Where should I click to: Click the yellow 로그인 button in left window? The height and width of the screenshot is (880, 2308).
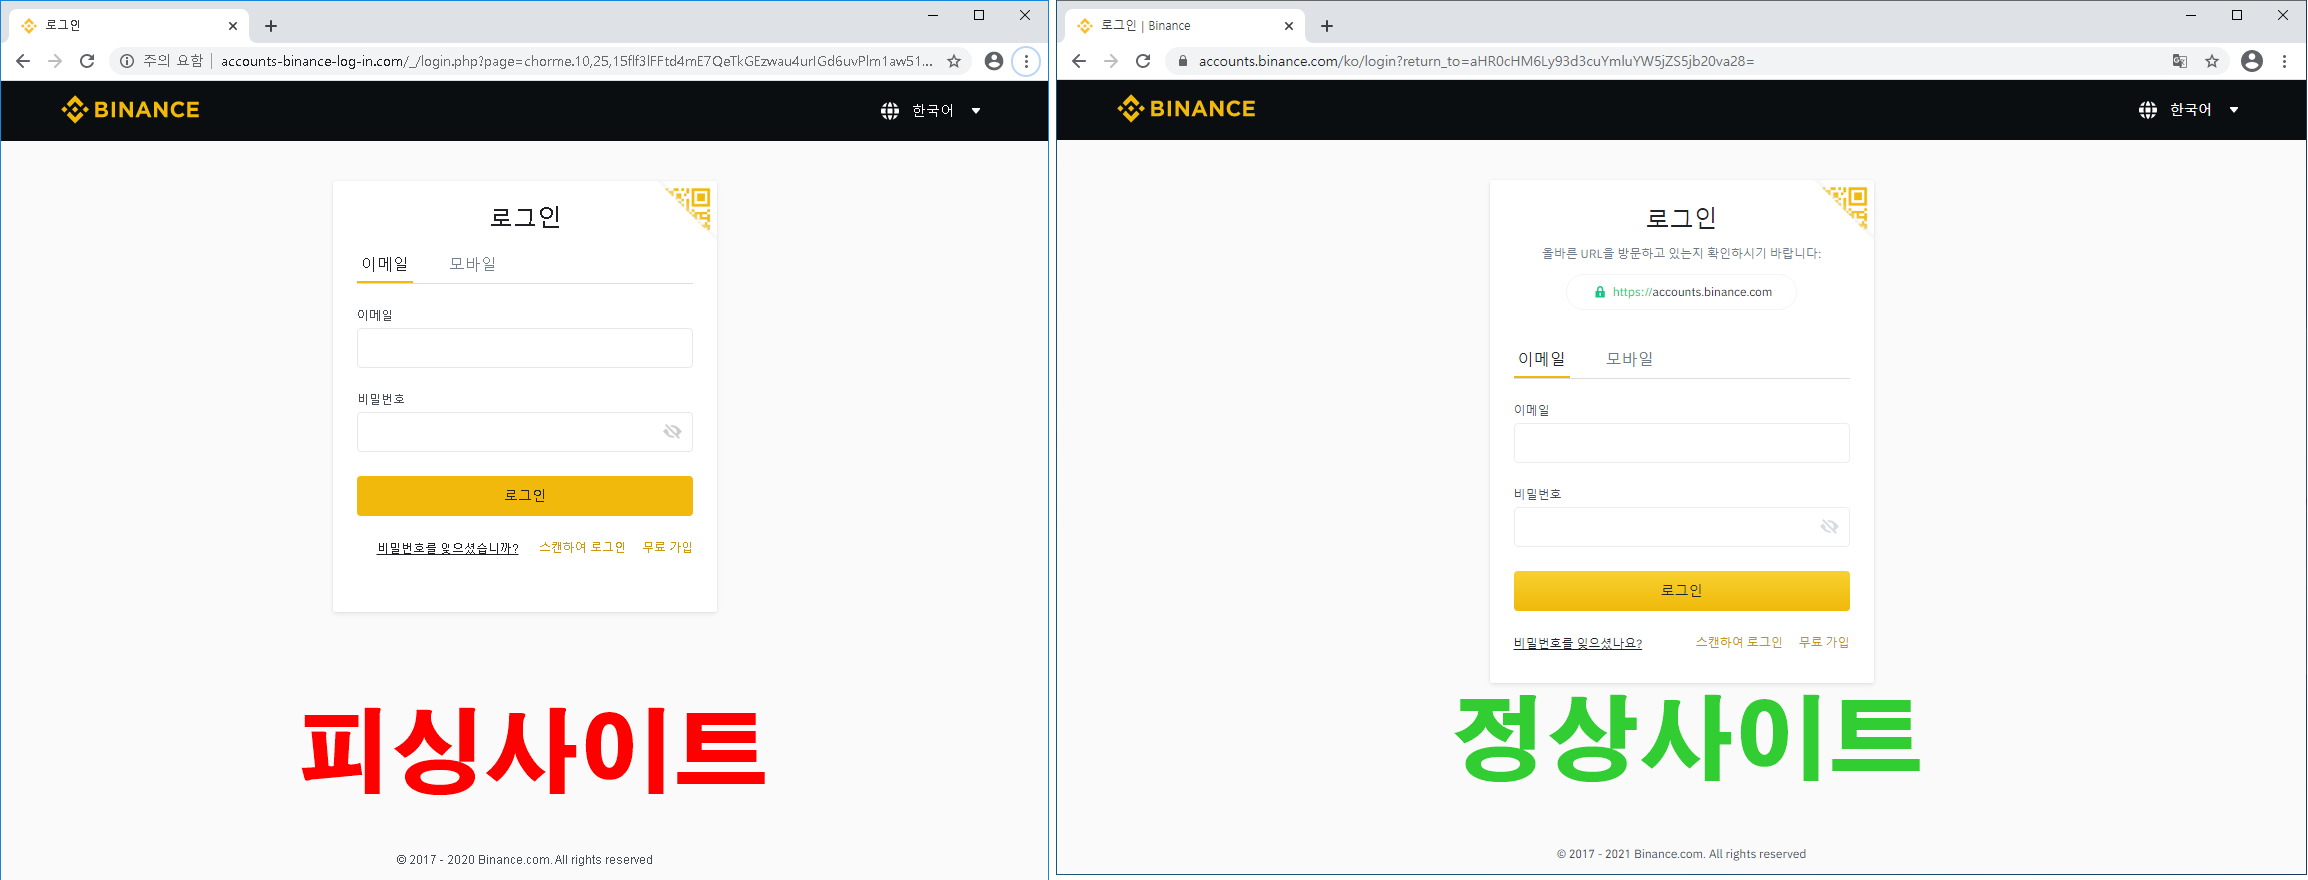525,496
